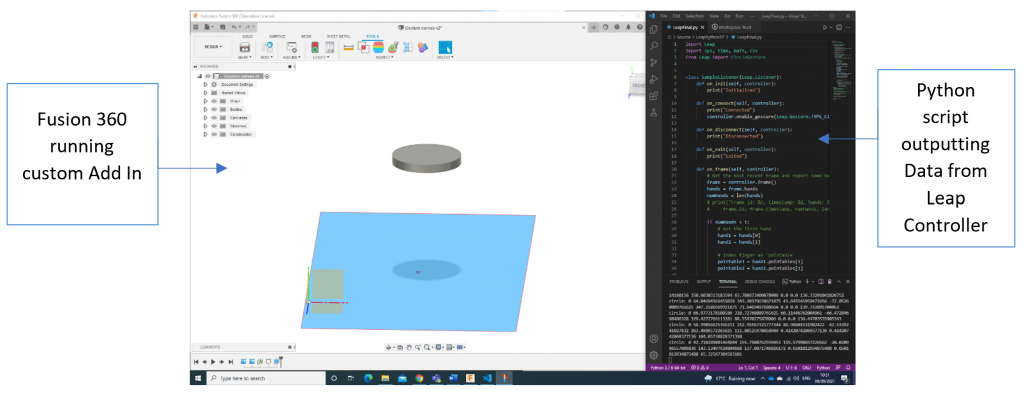
Task: Play the Fusion 360 timeline
Action: pyautogui.click(x=214, y=361)
